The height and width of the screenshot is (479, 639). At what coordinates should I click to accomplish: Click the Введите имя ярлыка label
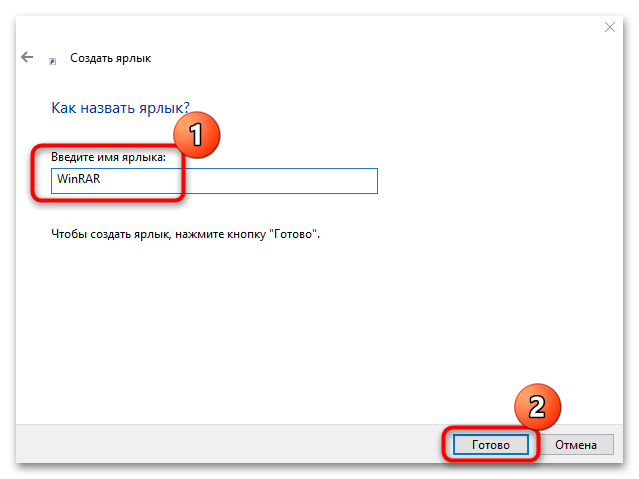[108, 158]
